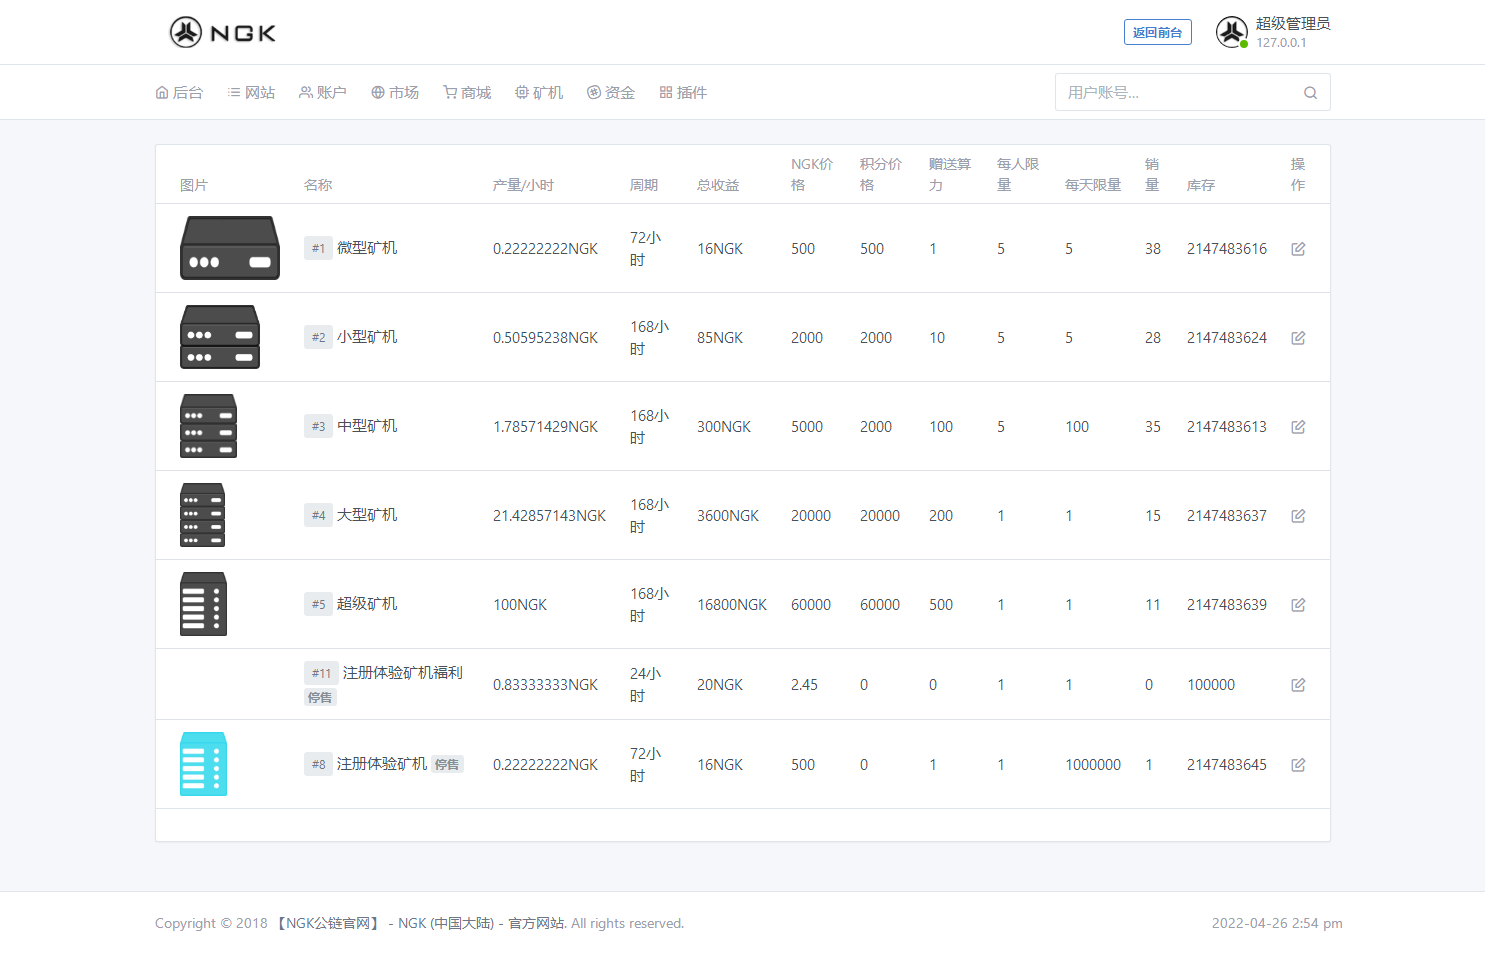This screenshot has height=953, width=1485.
Task: Click the #8 ID badge
Action: pos(318,764)
